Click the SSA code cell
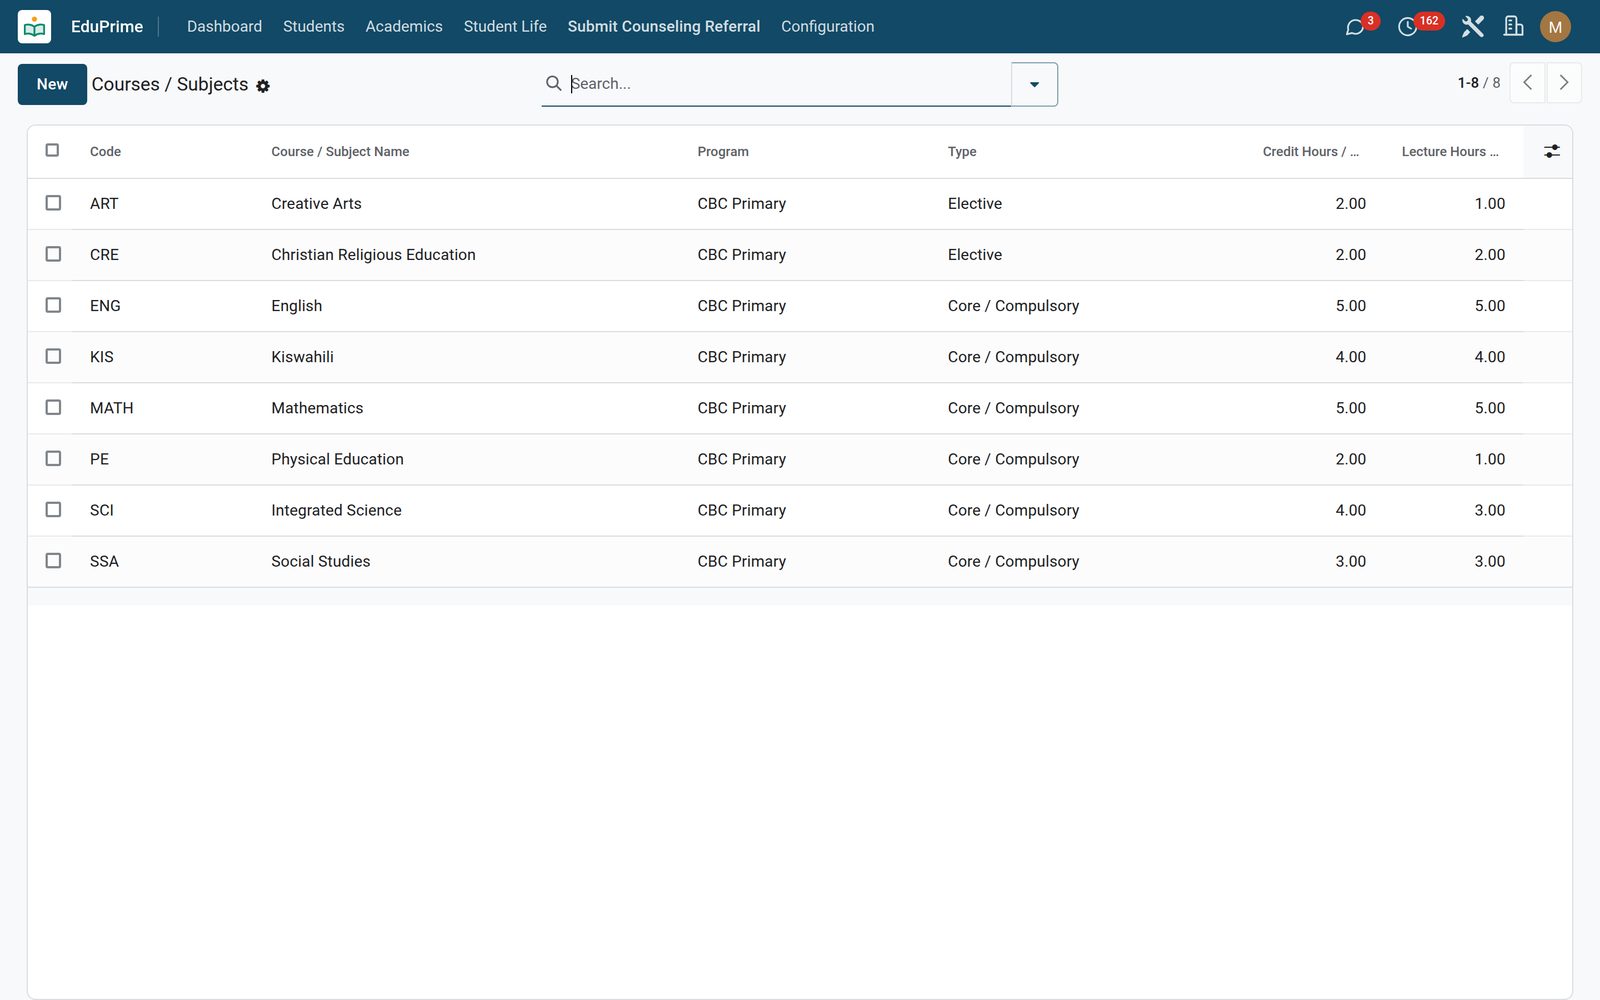Image resolution: width=1600 pixels, height=1000 pixels. point(104,561)
